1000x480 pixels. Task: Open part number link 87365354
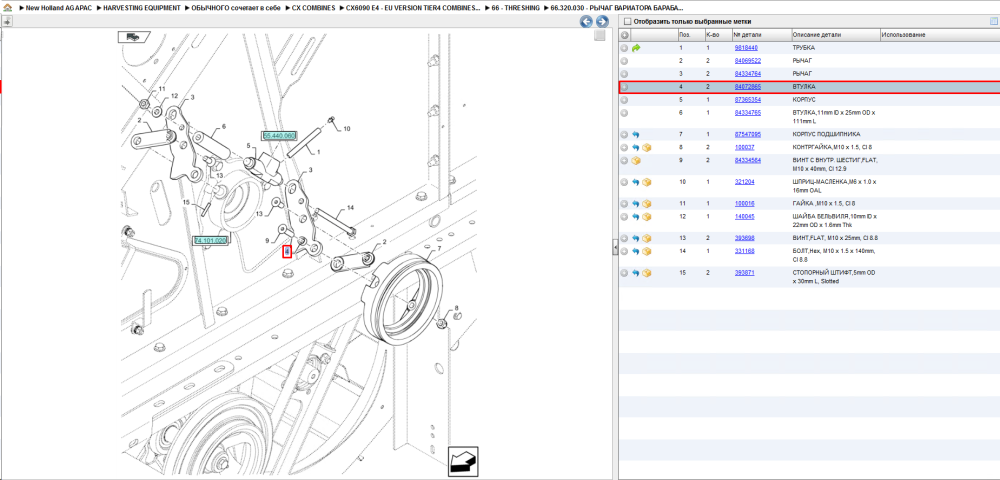pyautogui.click(x=747, y=100)
